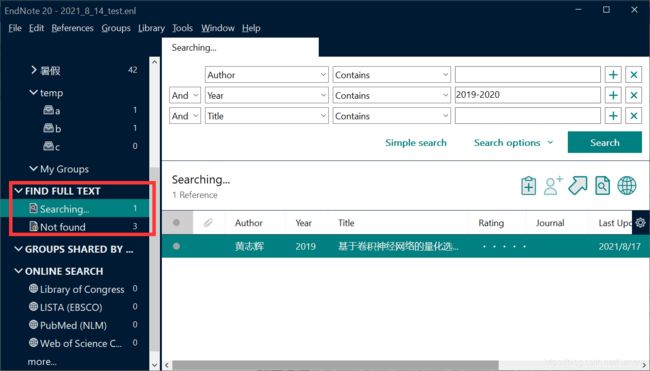Sort by the Journal column header
The image size is (650, 371).
550,223
